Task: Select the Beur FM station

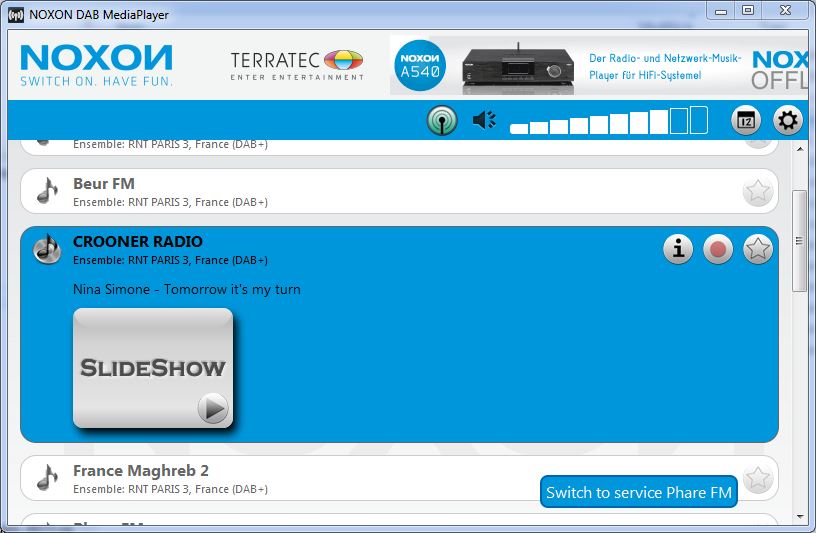Action: (x=399, y=191)
